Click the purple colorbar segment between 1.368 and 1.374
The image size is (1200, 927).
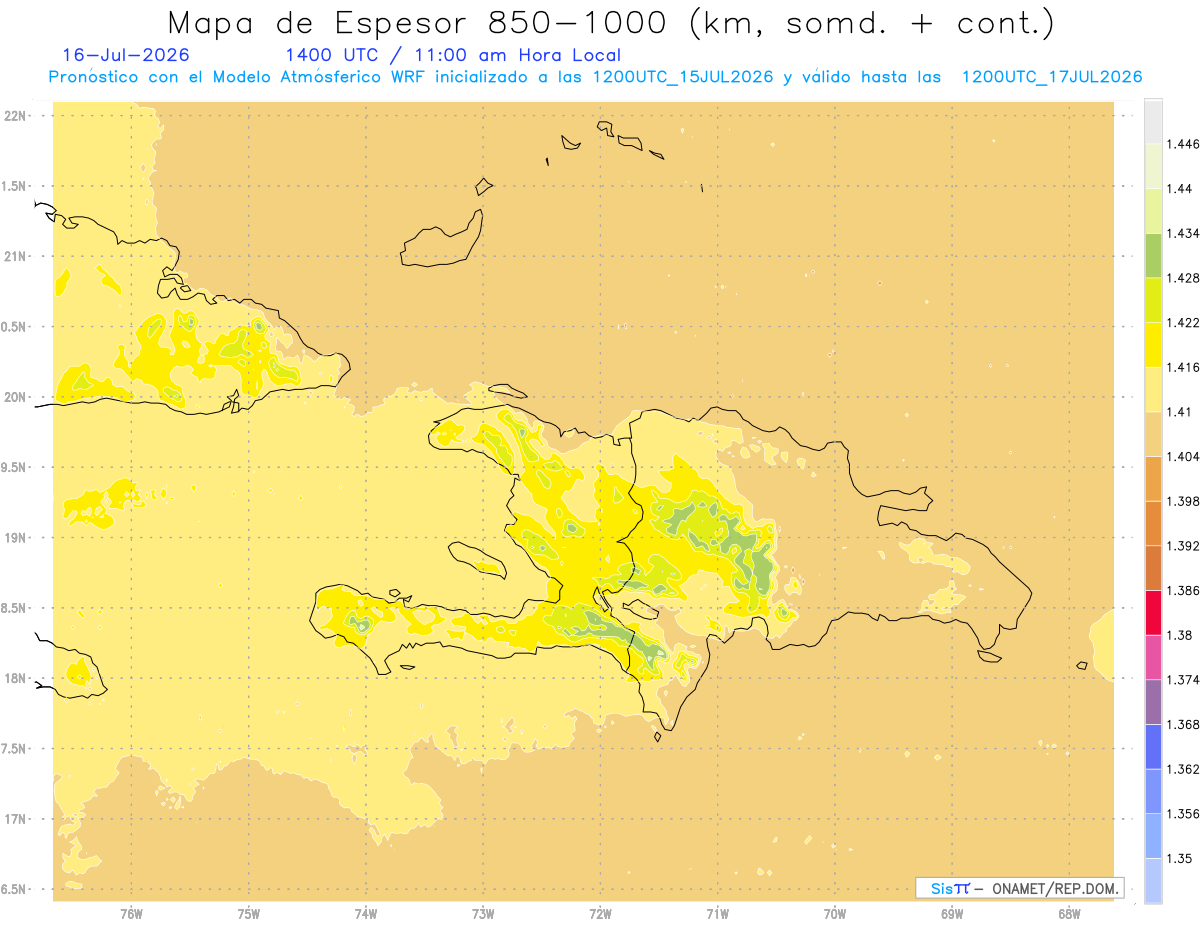(1153, 702)
